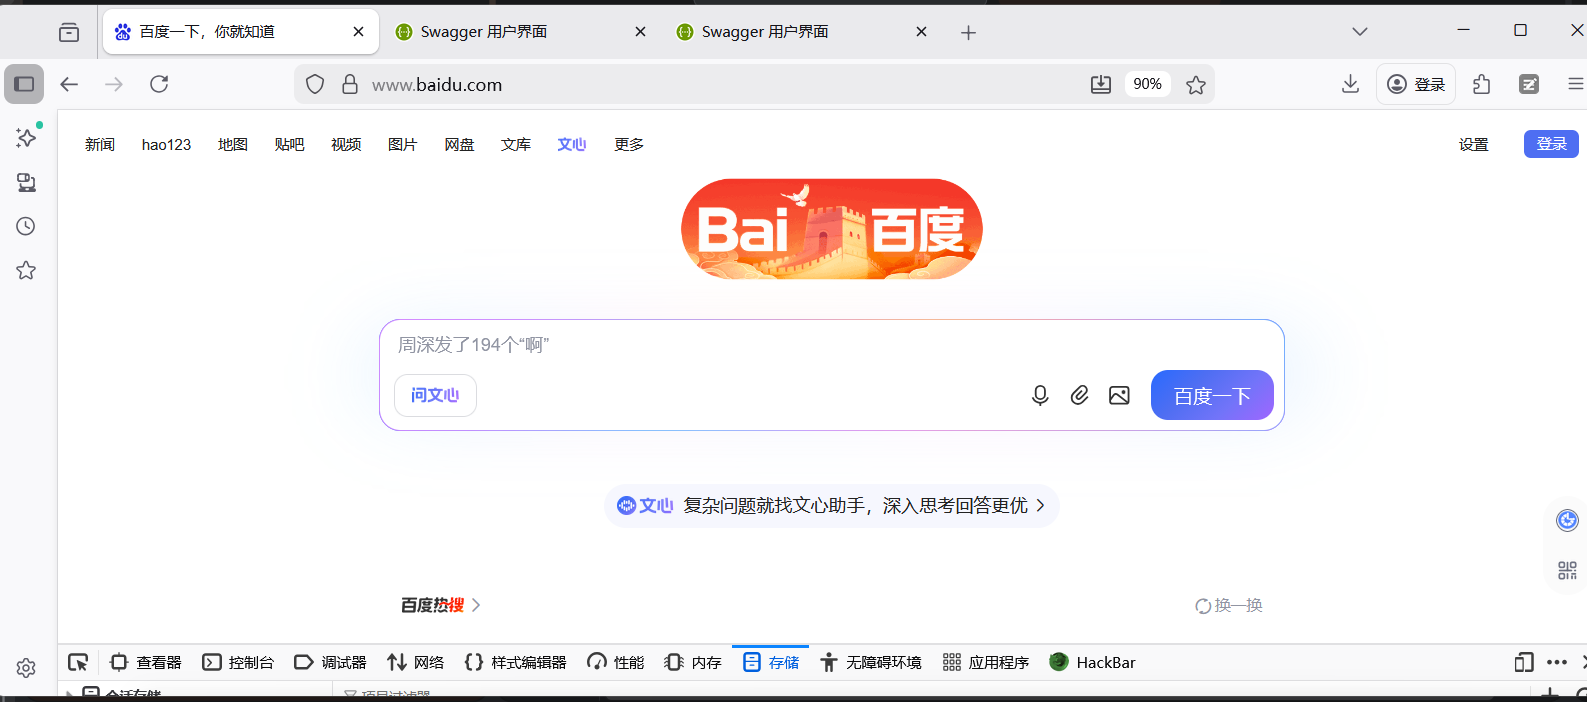
Task: Open the 内存 memory panel
Action: point(693,662)
